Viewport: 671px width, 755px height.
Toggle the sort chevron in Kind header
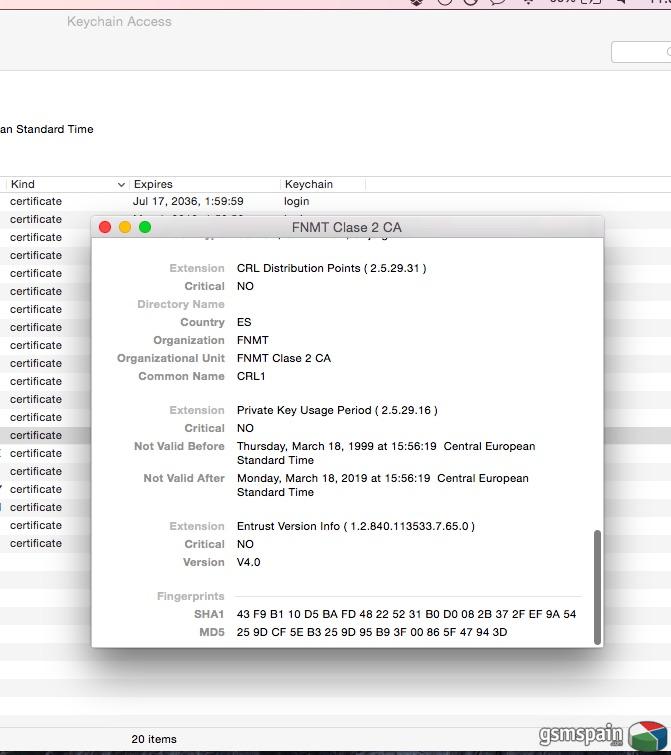[121, 185]
